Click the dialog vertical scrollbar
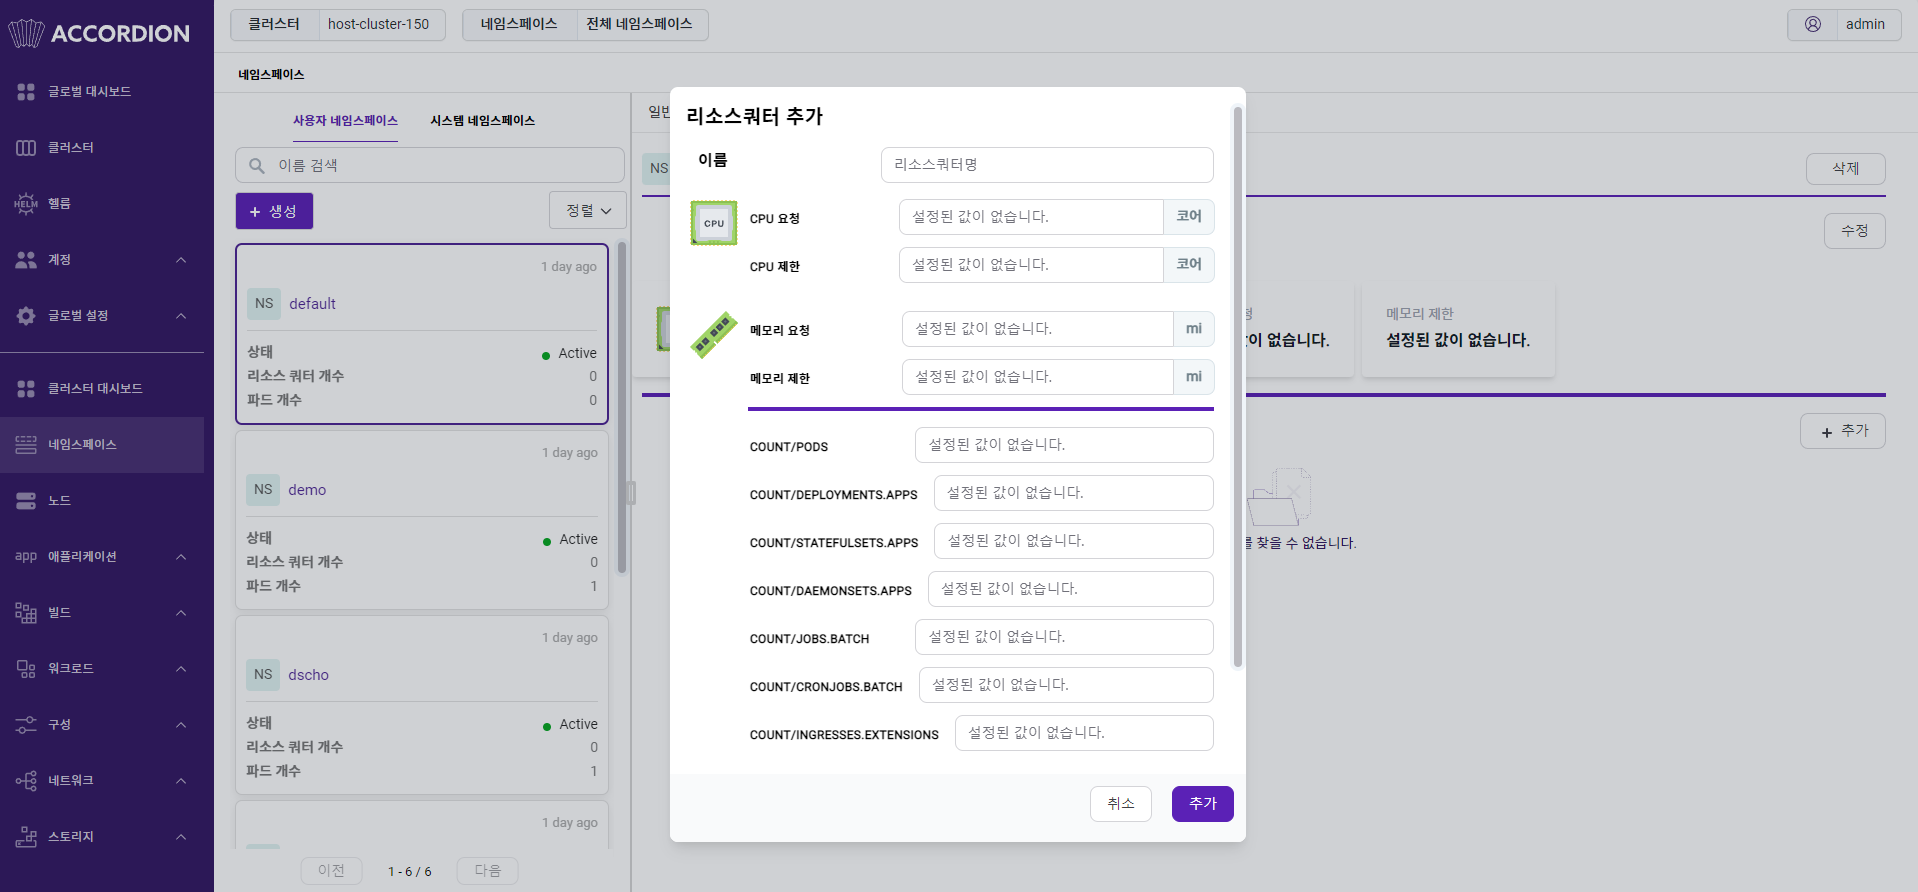Viewport: 1918px width, 892px height. tap(1237, 387)
